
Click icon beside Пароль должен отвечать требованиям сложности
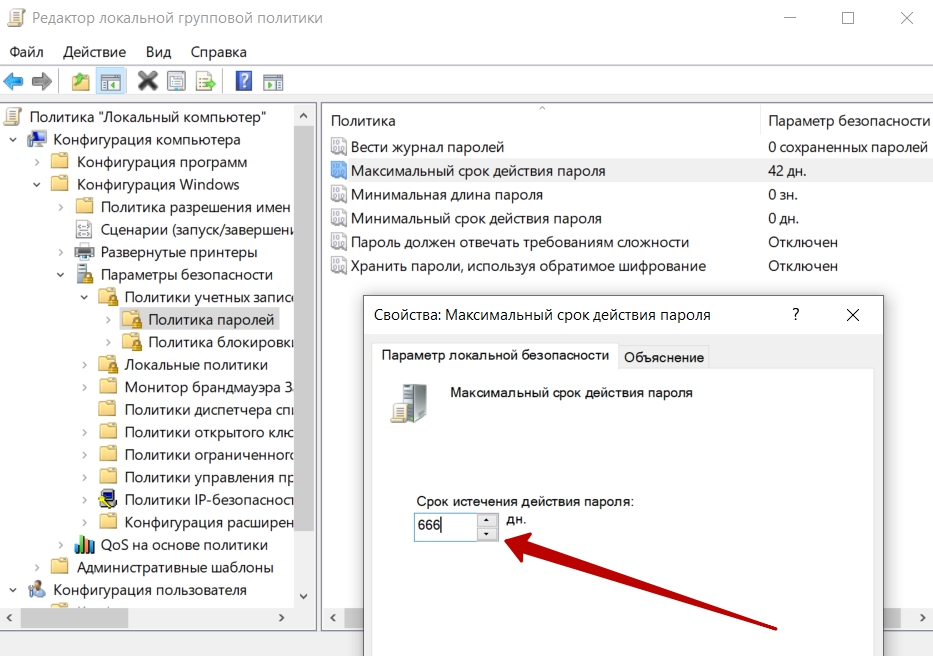click(x=339, y=242)
